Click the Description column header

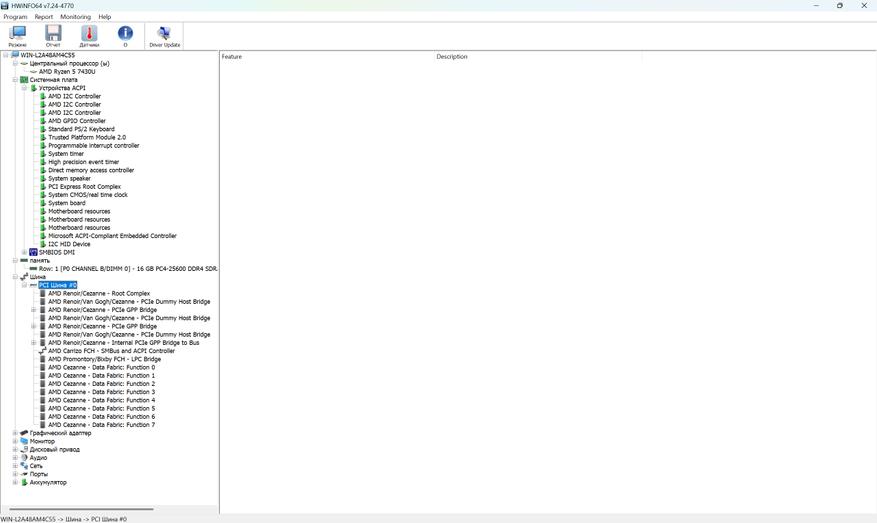[x=539, y=56]
